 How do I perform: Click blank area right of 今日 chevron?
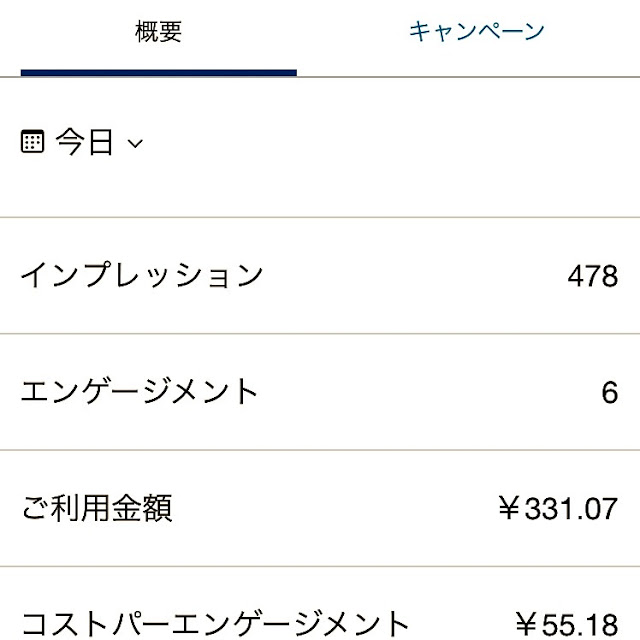[x=388, y=142]
